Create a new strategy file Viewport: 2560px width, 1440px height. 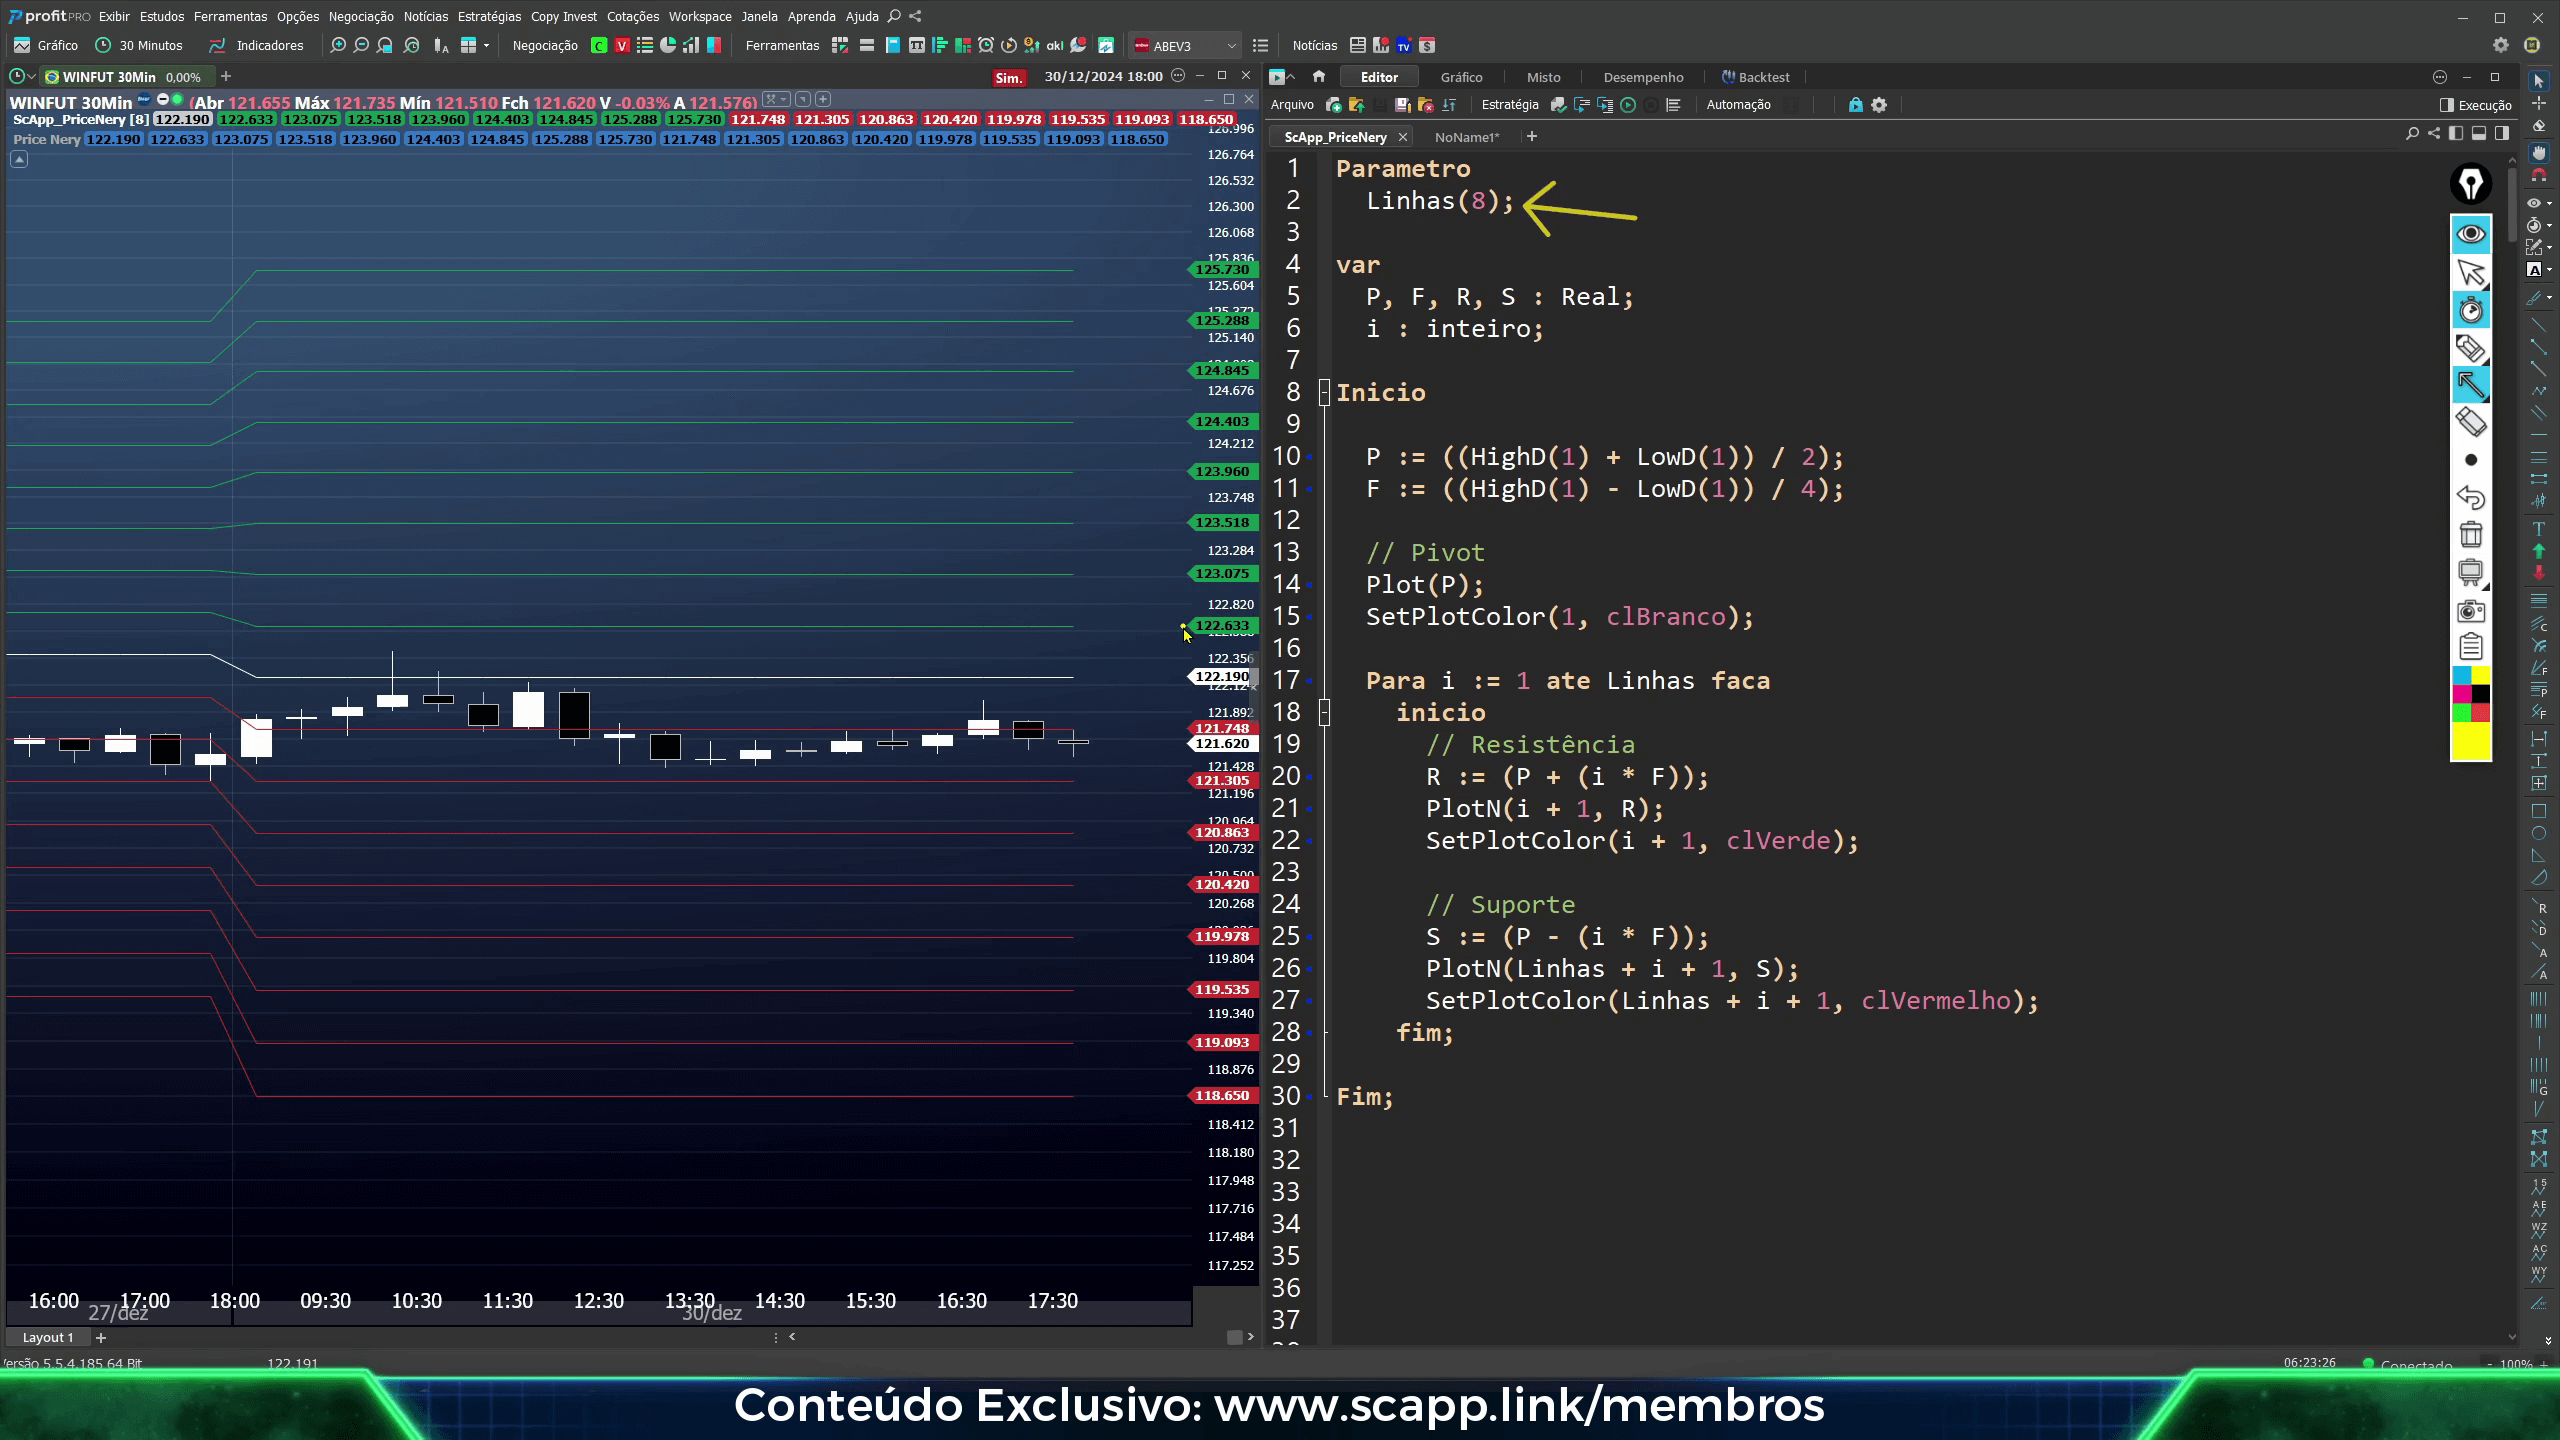click(1333, 105)
